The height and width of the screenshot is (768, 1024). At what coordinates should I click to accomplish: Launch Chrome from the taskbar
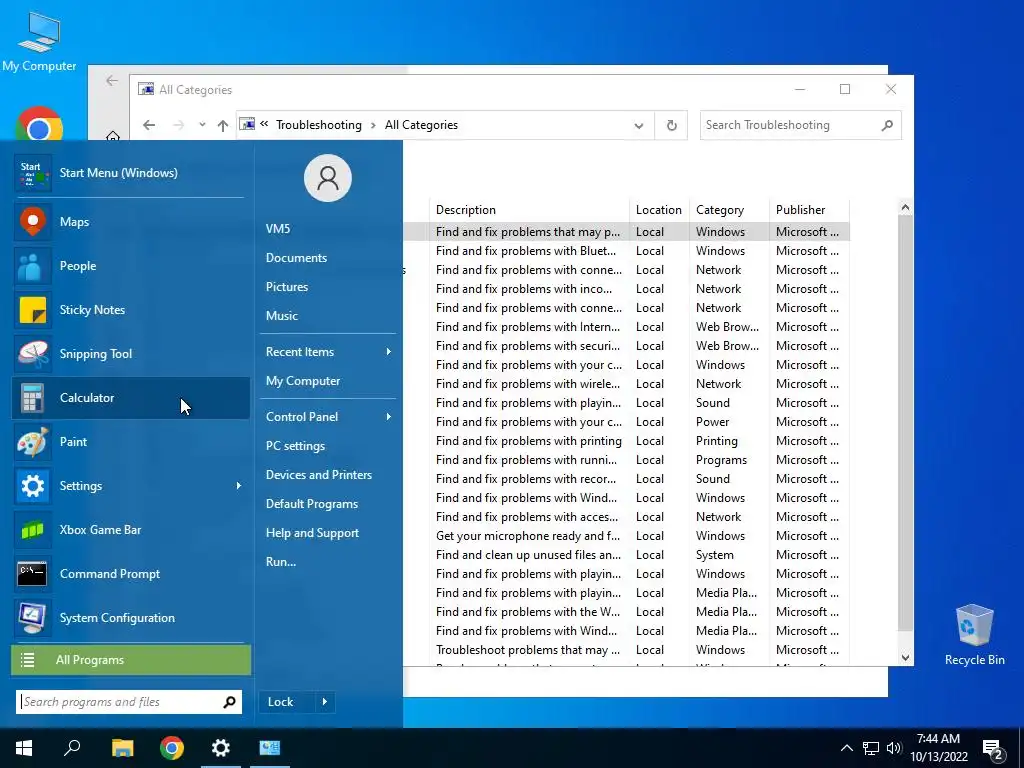click(x=172, y=748)
